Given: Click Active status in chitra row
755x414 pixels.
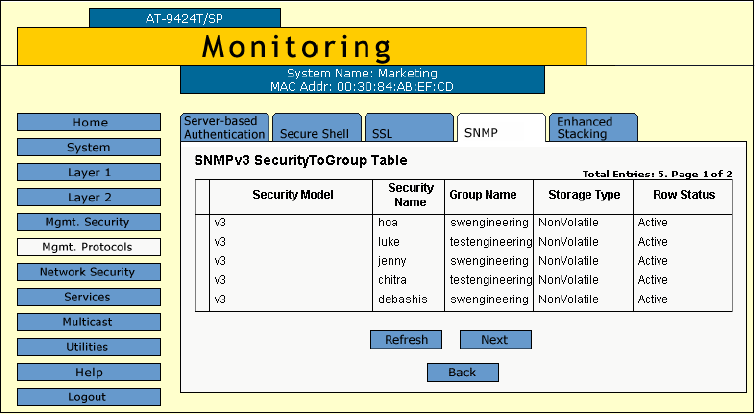Looking at the screenshot, I should (652, 280).
